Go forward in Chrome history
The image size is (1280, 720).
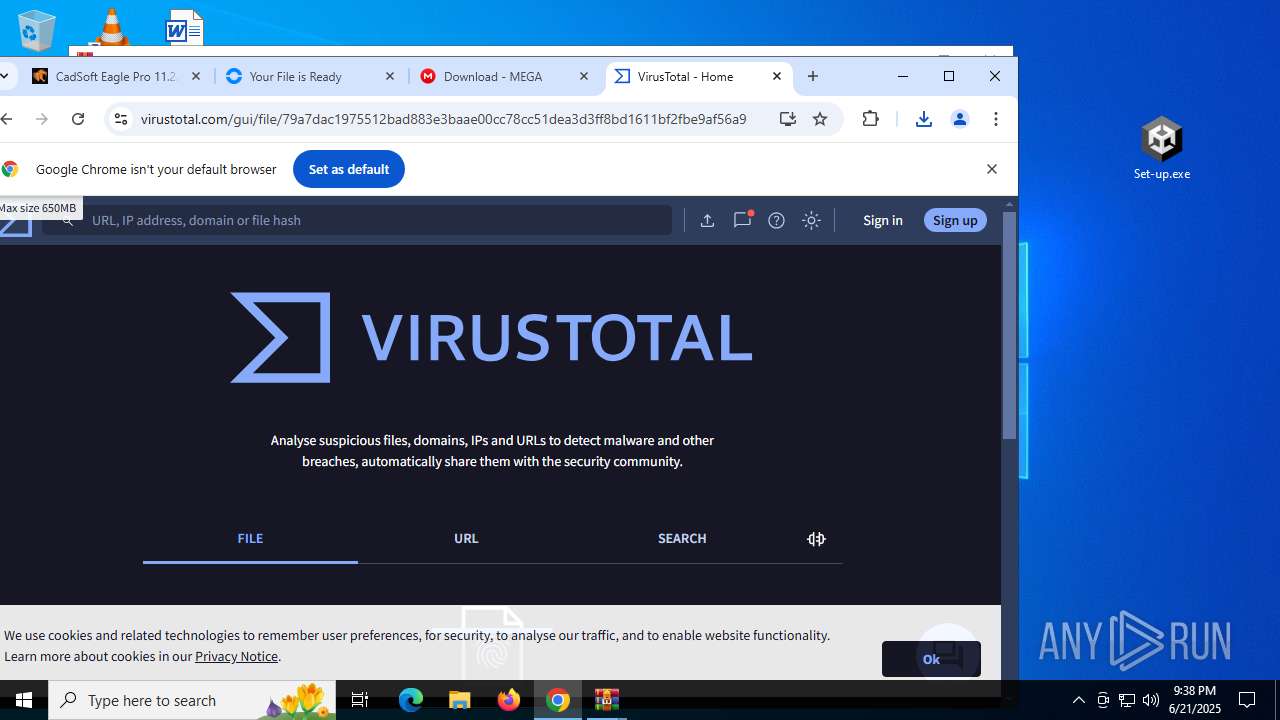(42, 119)
